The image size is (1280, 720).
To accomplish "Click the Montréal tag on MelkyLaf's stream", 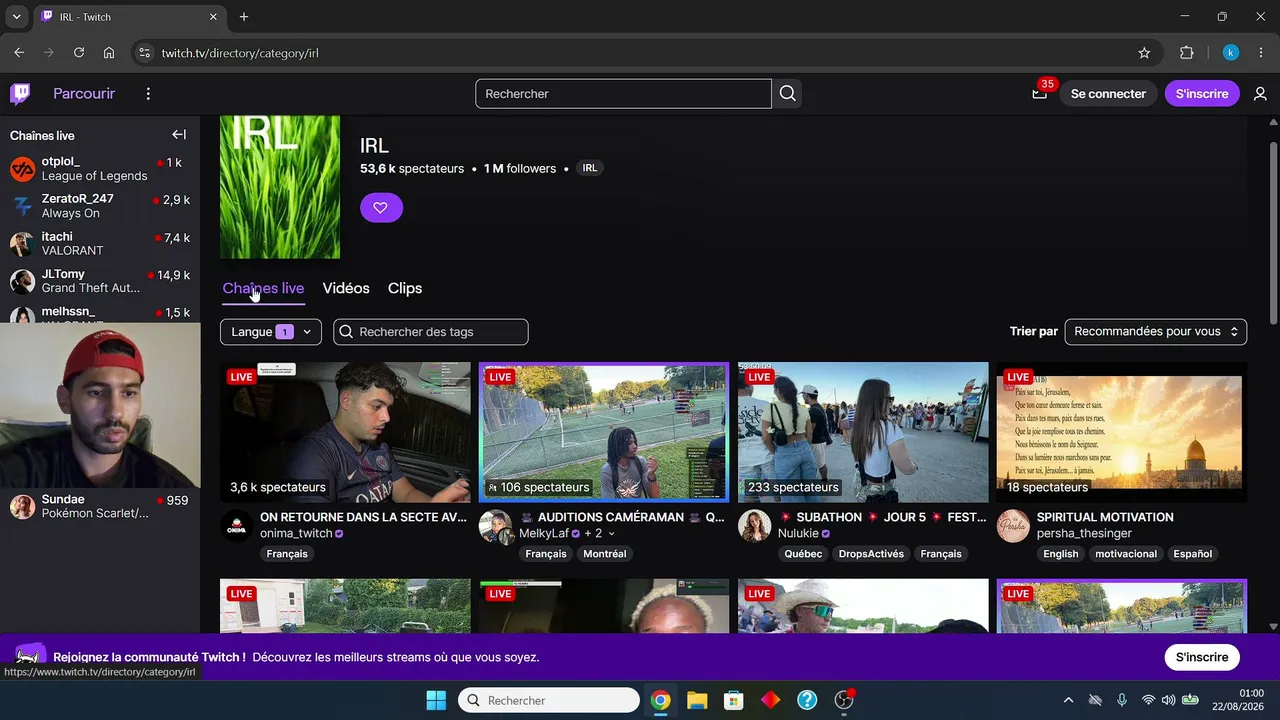I will coord(605,554).
